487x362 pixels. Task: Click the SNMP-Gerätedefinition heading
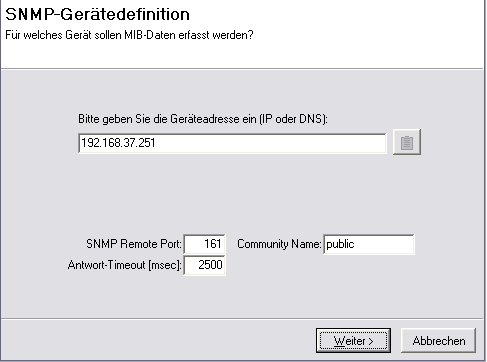pos(97,14)
